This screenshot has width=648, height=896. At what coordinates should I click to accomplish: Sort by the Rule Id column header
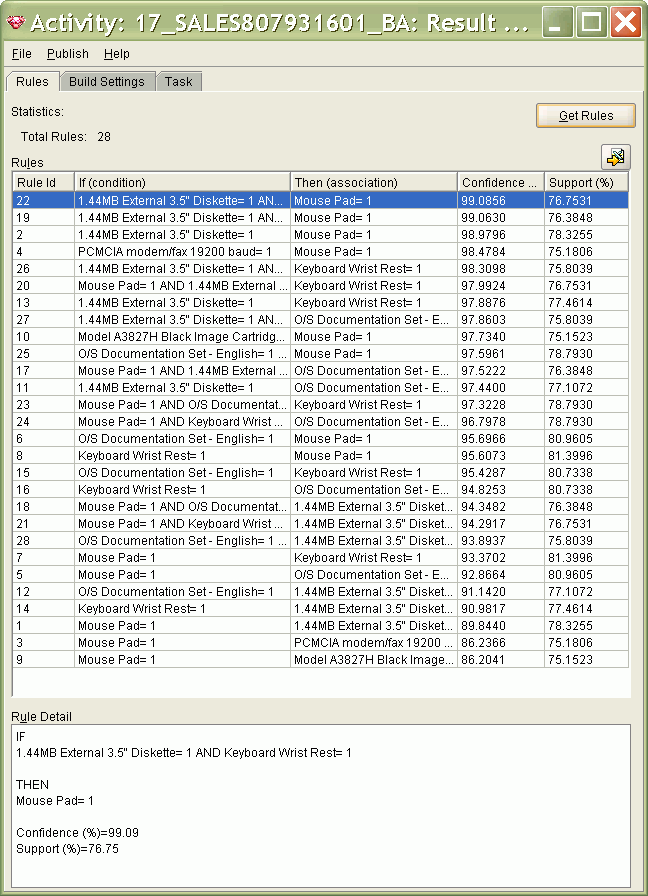tap(43, 182)
